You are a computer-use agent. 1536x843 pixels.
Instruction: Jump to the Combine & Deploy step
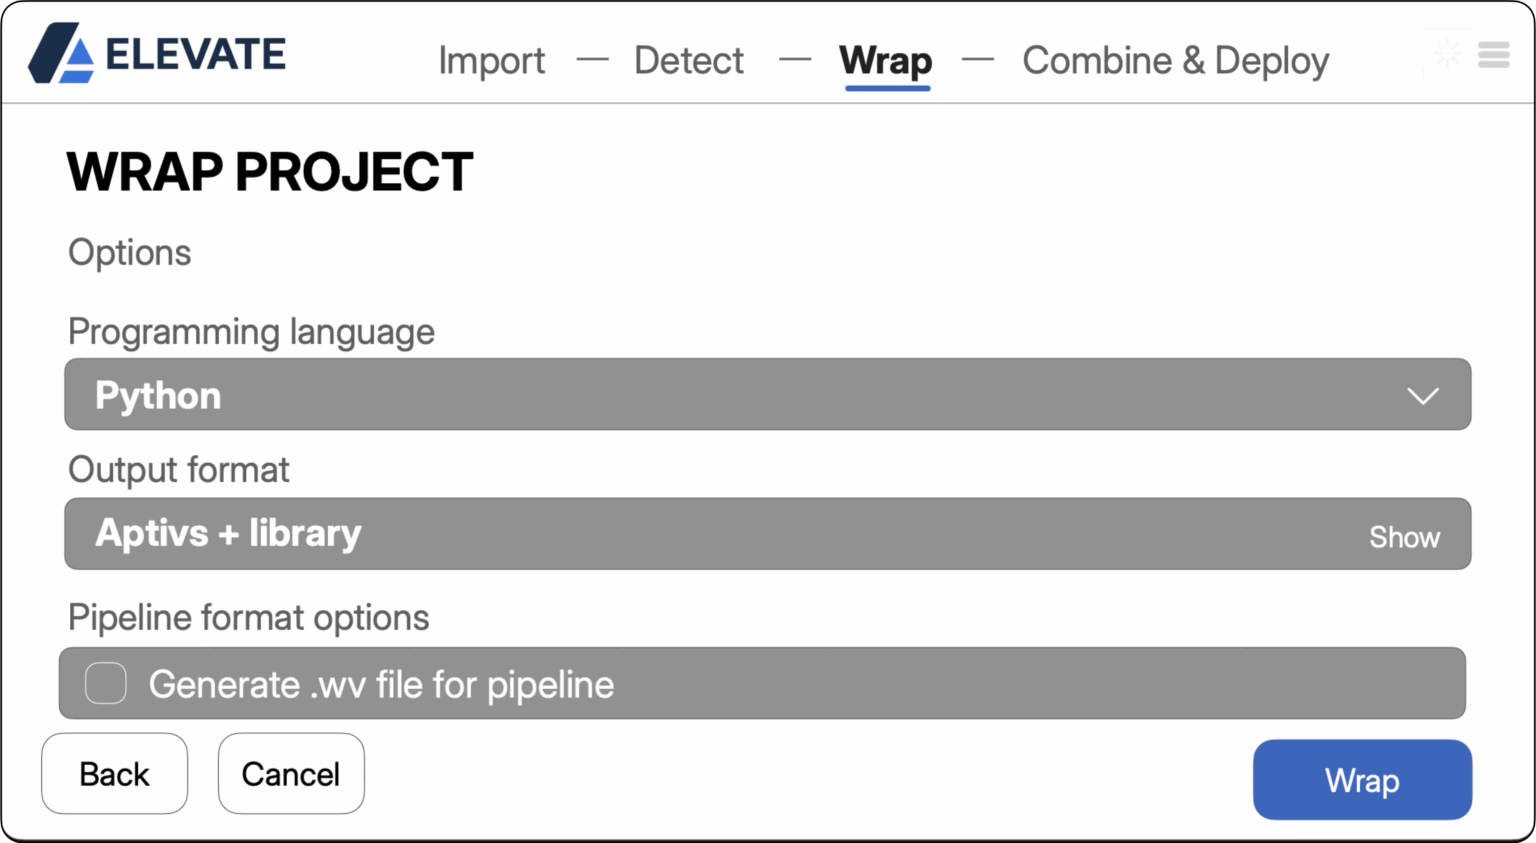1175,61
